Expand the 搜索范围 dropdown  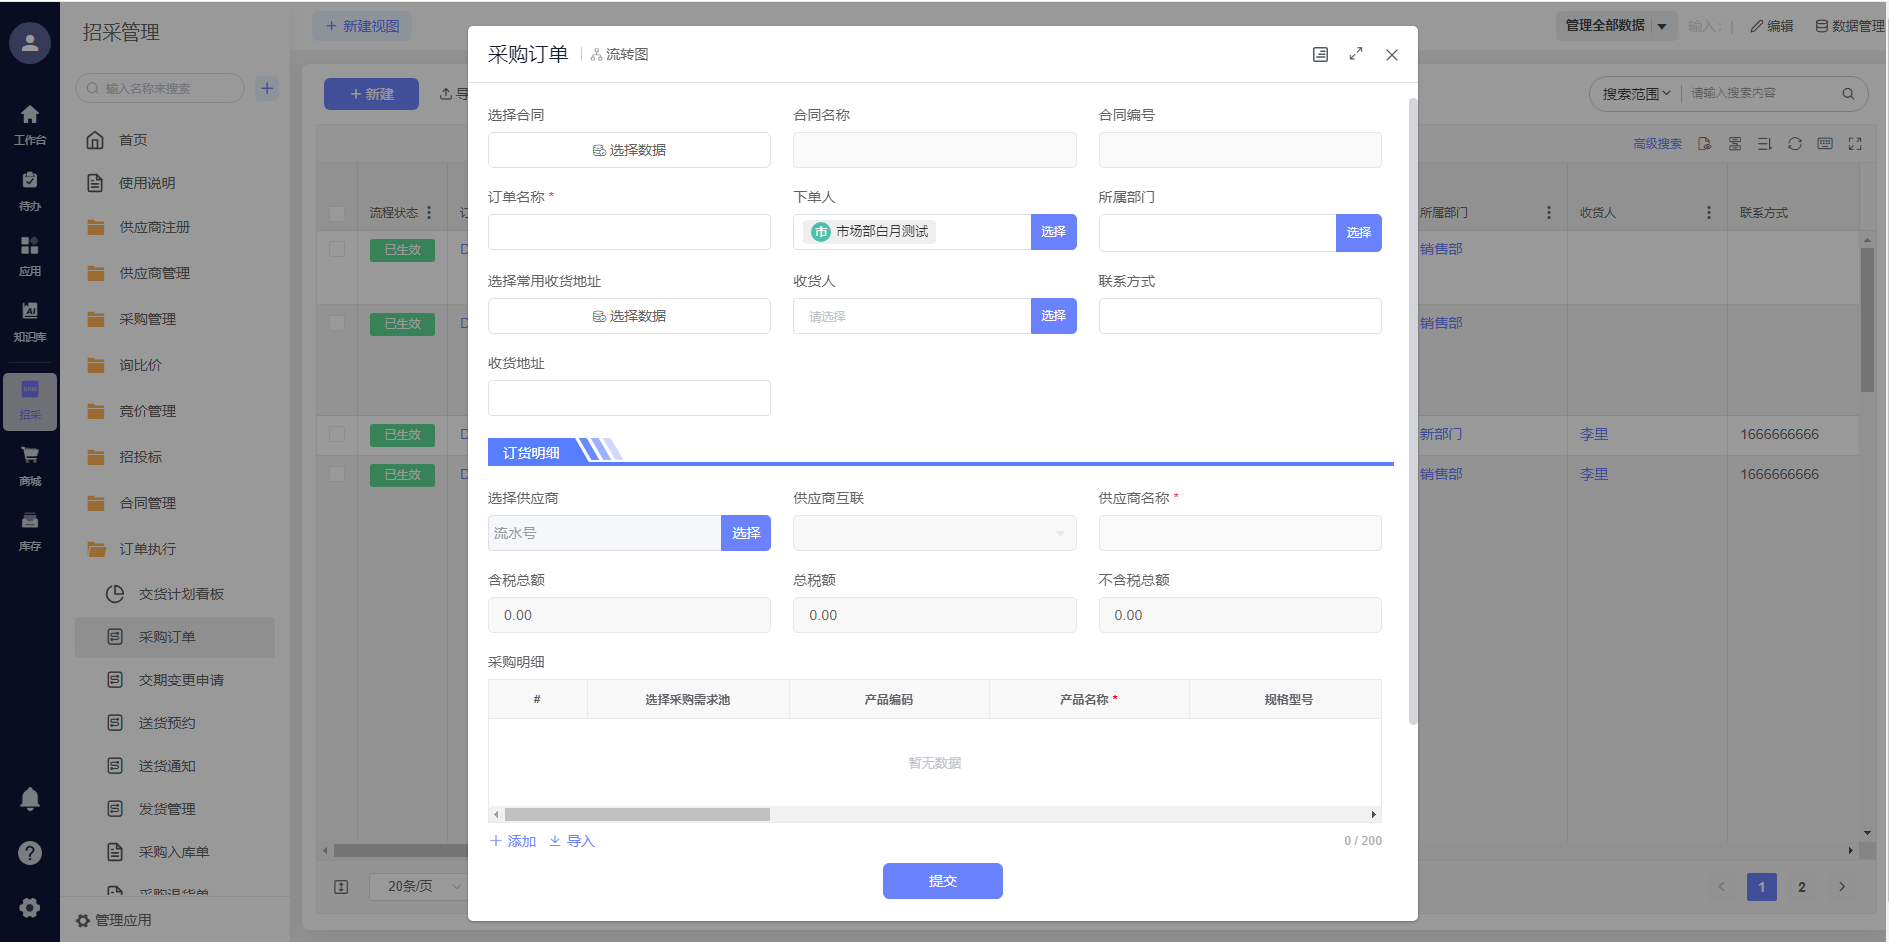pyautogui.click(x=1636, y=94)
